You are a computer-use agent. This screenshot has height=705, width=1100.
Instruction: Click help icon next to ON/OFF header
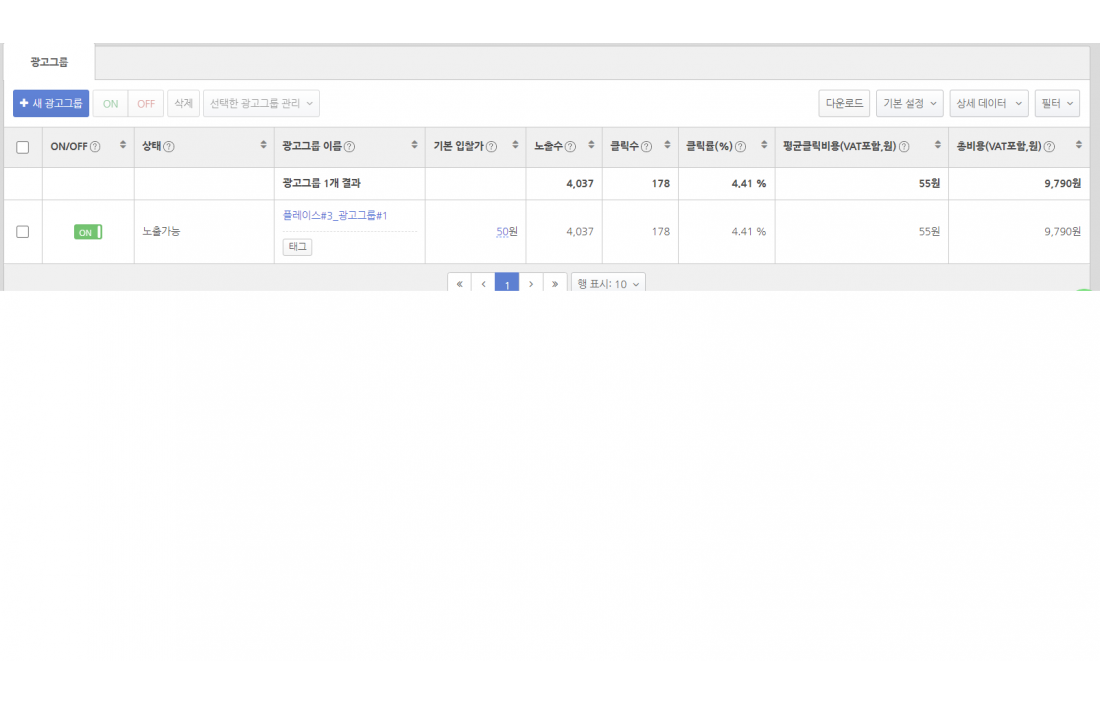point(95,147)
